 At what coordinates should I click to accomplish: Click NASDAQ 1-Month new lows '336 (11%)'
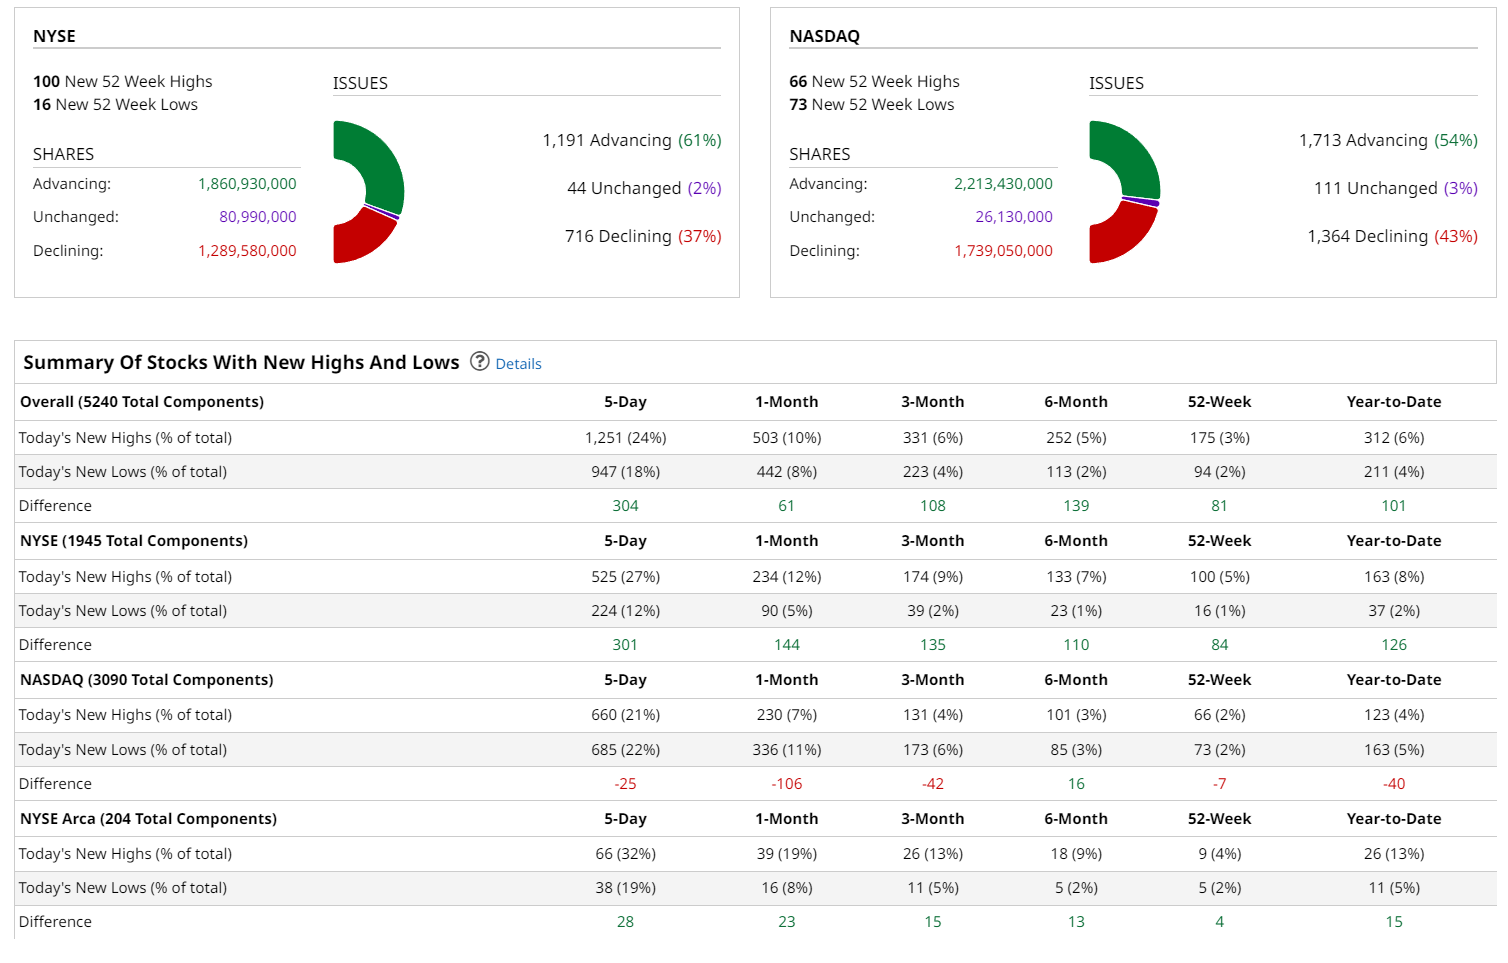coord(787,750)
